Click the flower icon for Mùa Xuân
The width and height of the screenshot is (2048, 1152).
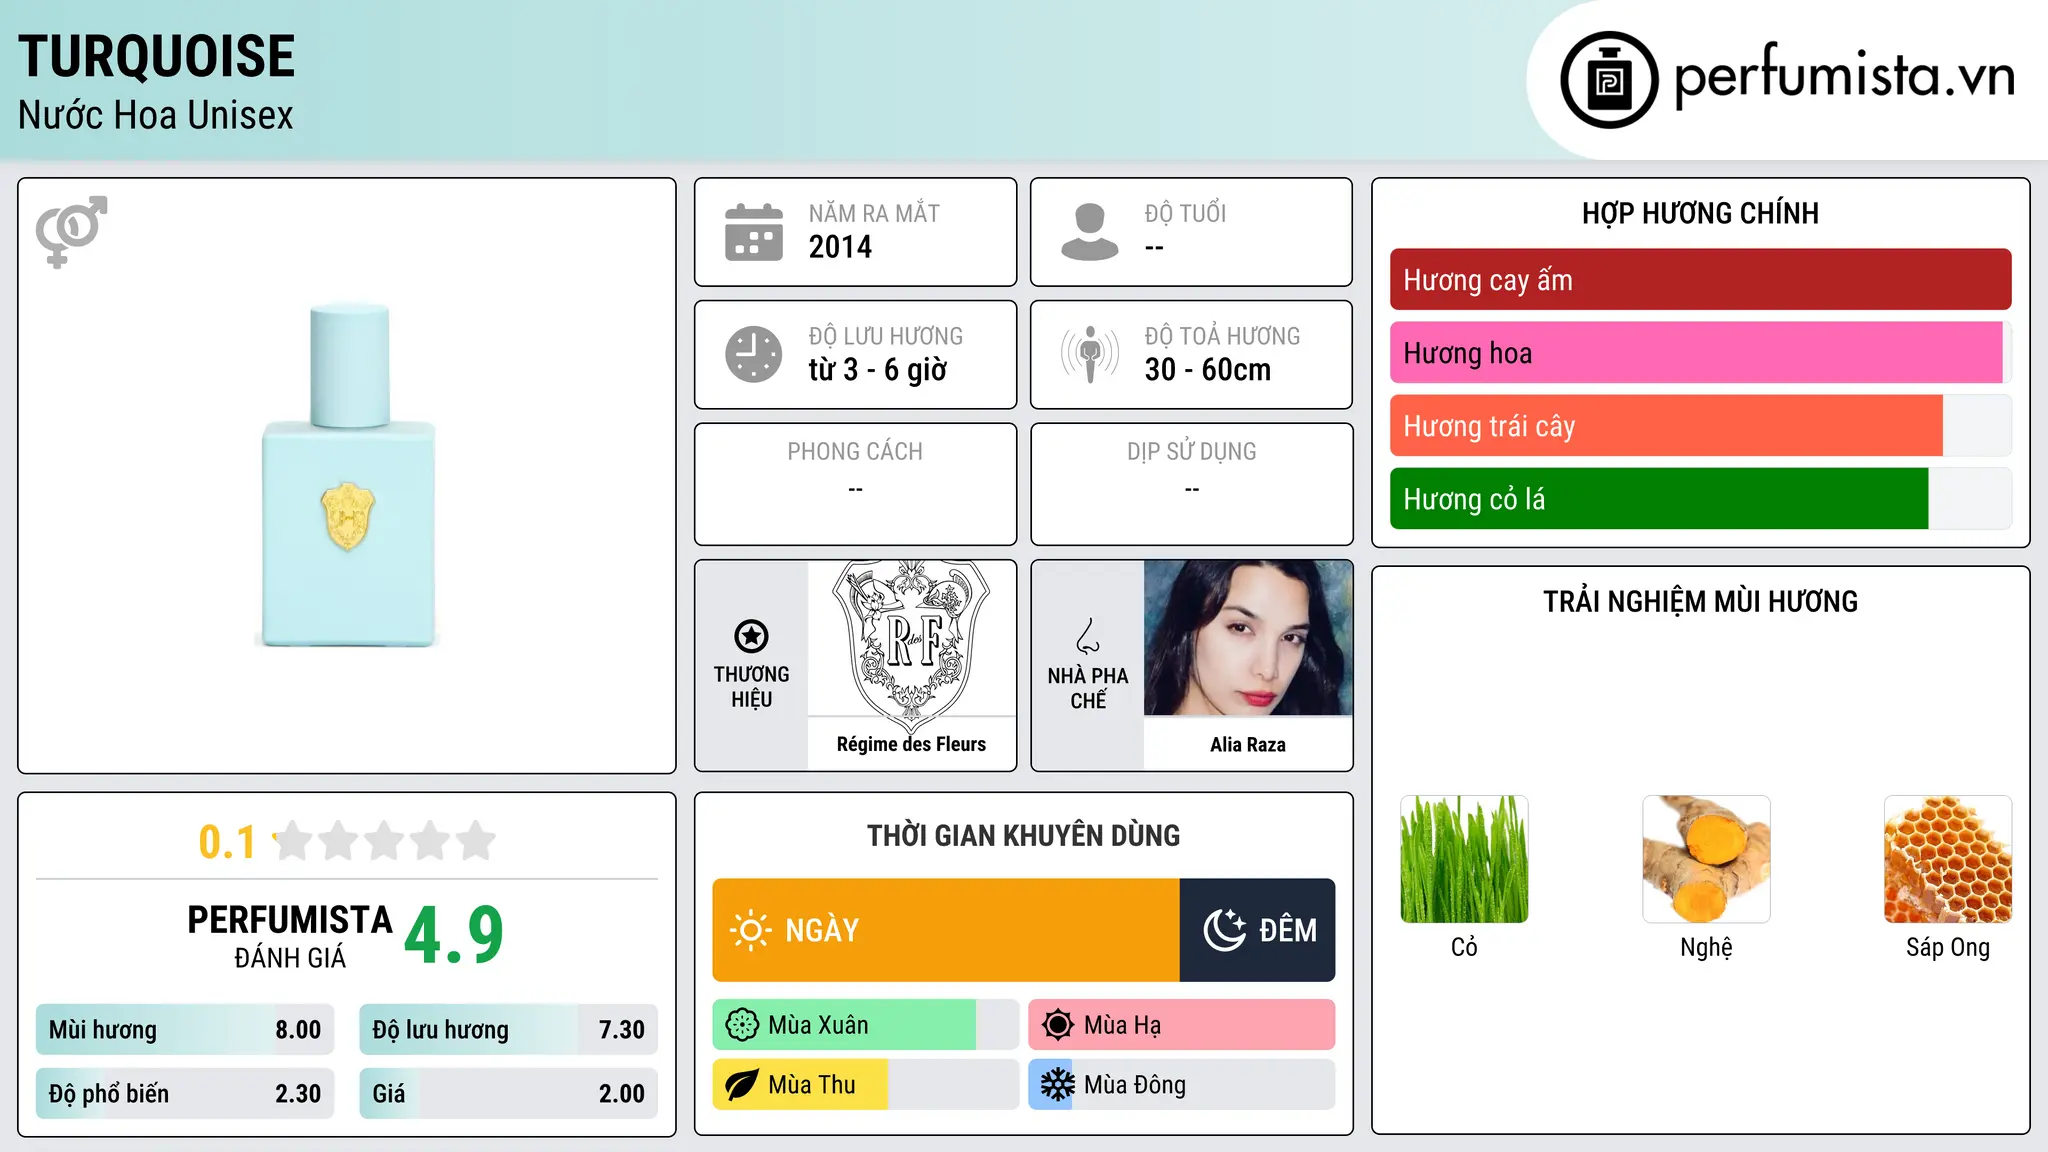click(742, 1025)
